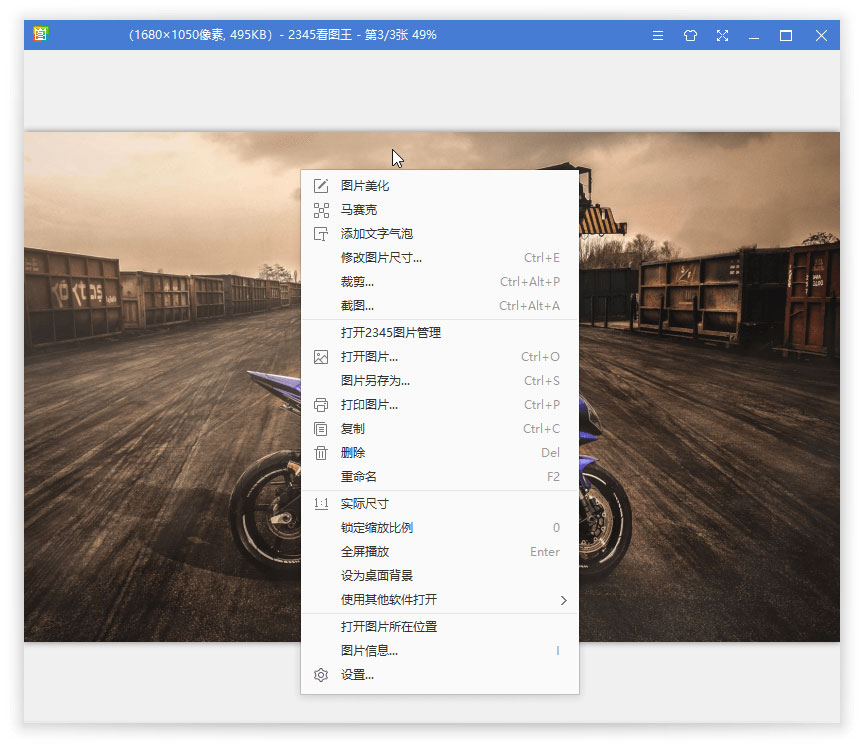Click the 打印图片 printer icon
Screen dimensions: 864x751
point(320,404)
